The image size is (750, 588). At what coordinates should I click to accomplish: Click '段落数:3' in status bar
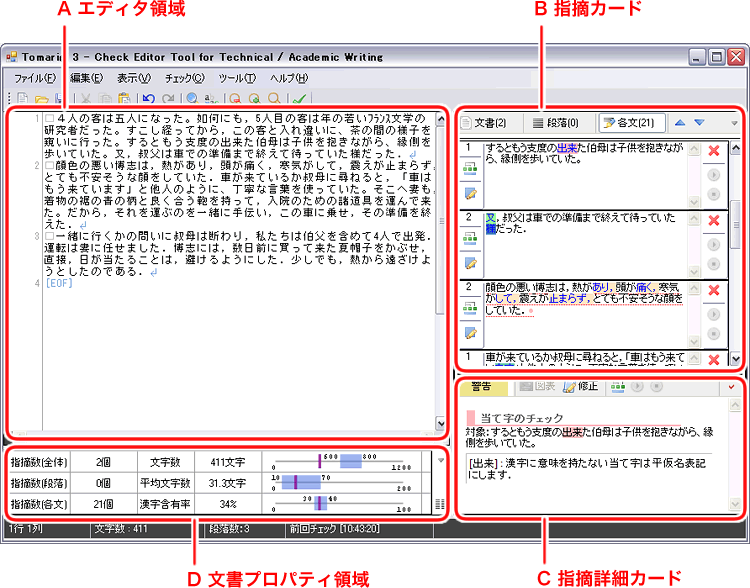click(229, 529)
